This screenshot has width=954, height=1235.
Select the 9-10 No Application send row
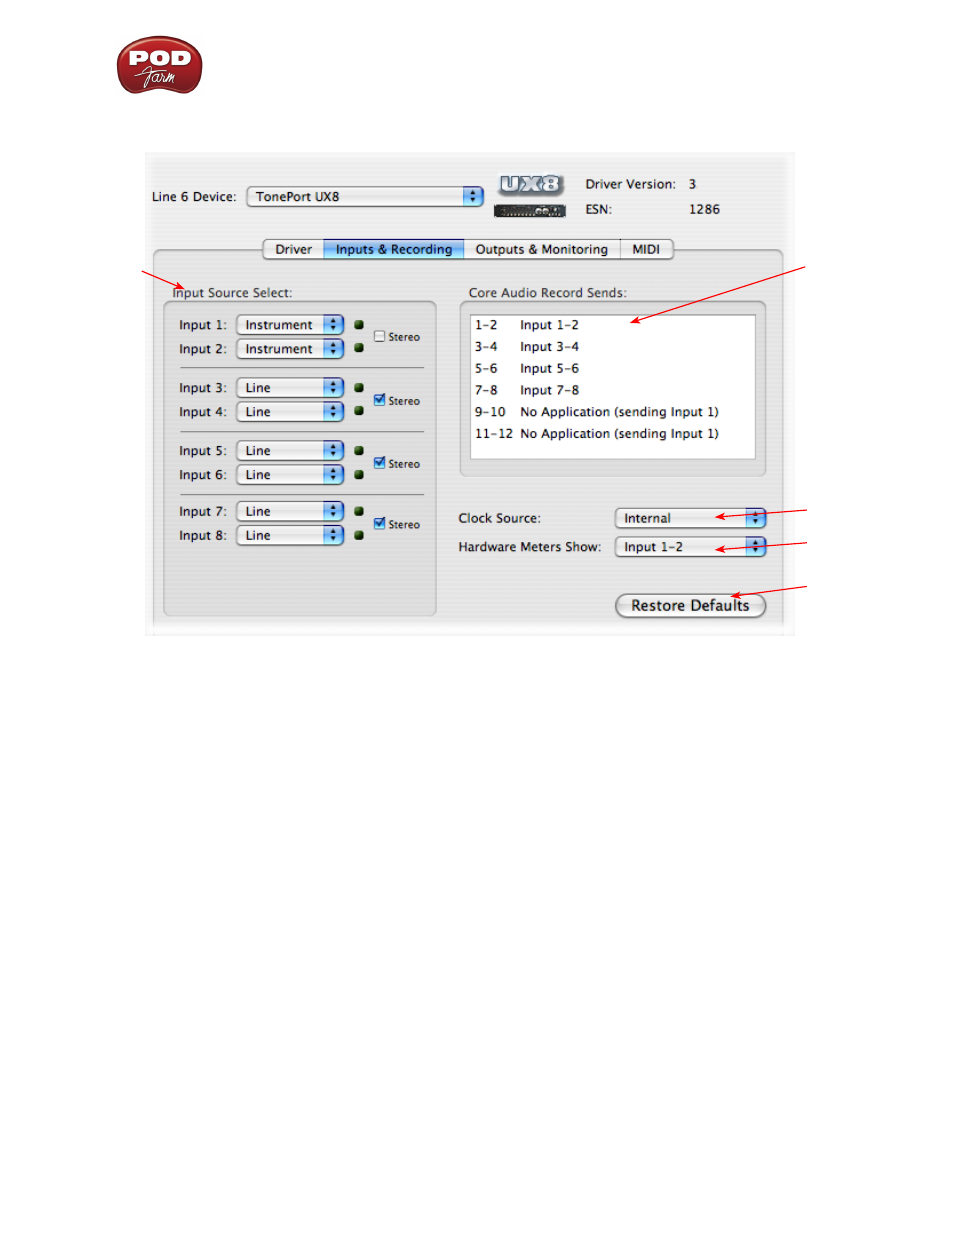click(613, 412)
